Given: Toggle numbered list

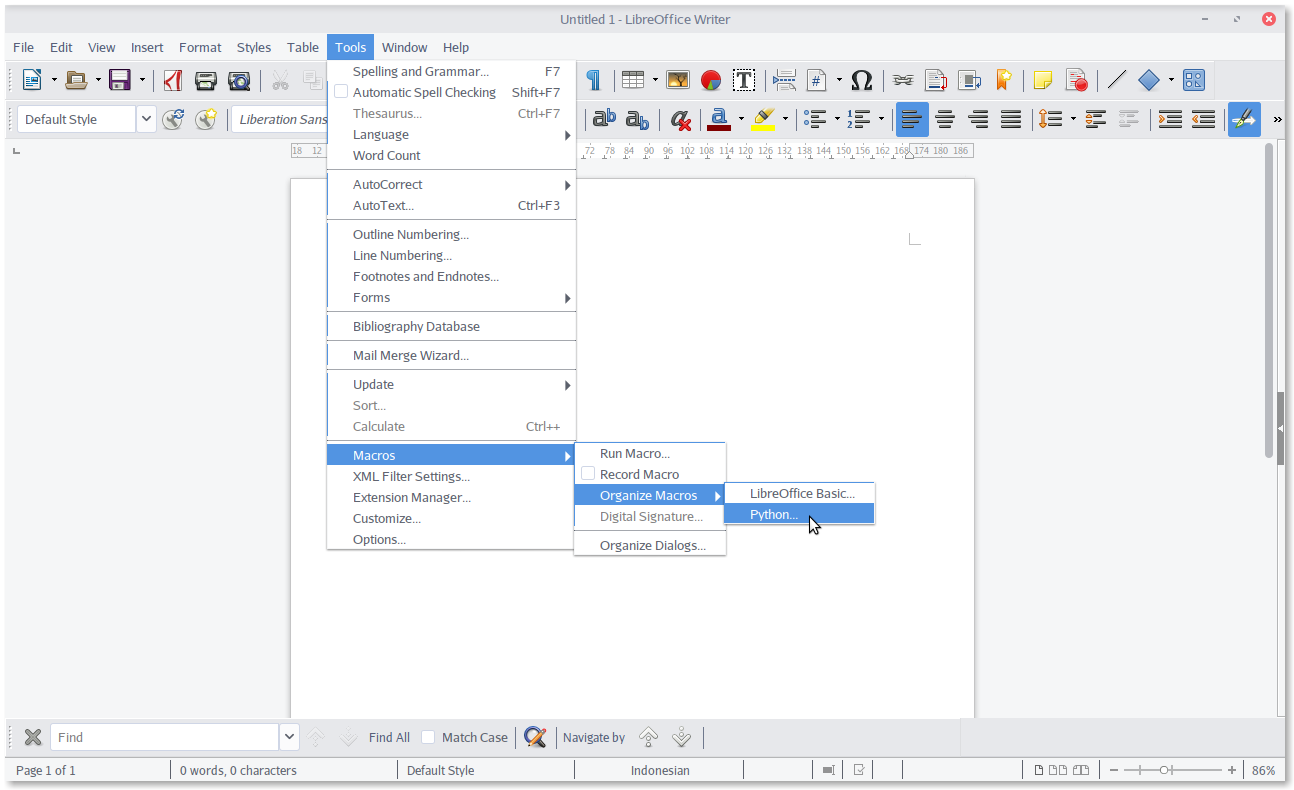Looking at the screenshot, I should 859,119.
